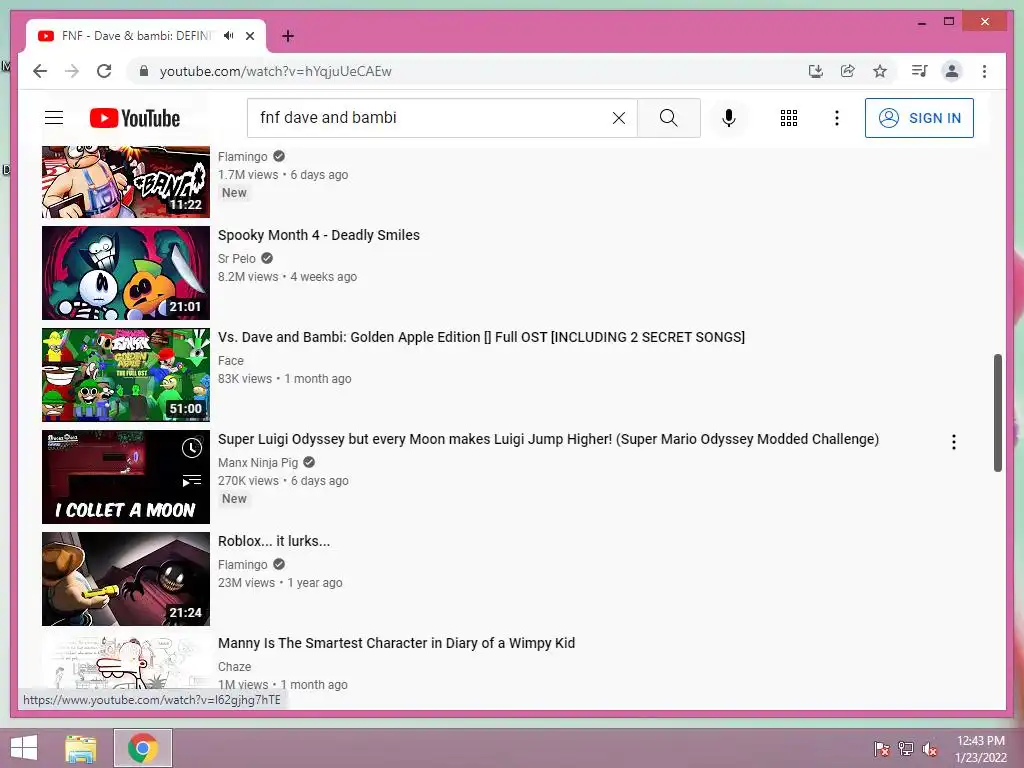This screenshot has width=1024, height=768.
Task: Go back with browser back arrow
Action: point(40,71)
